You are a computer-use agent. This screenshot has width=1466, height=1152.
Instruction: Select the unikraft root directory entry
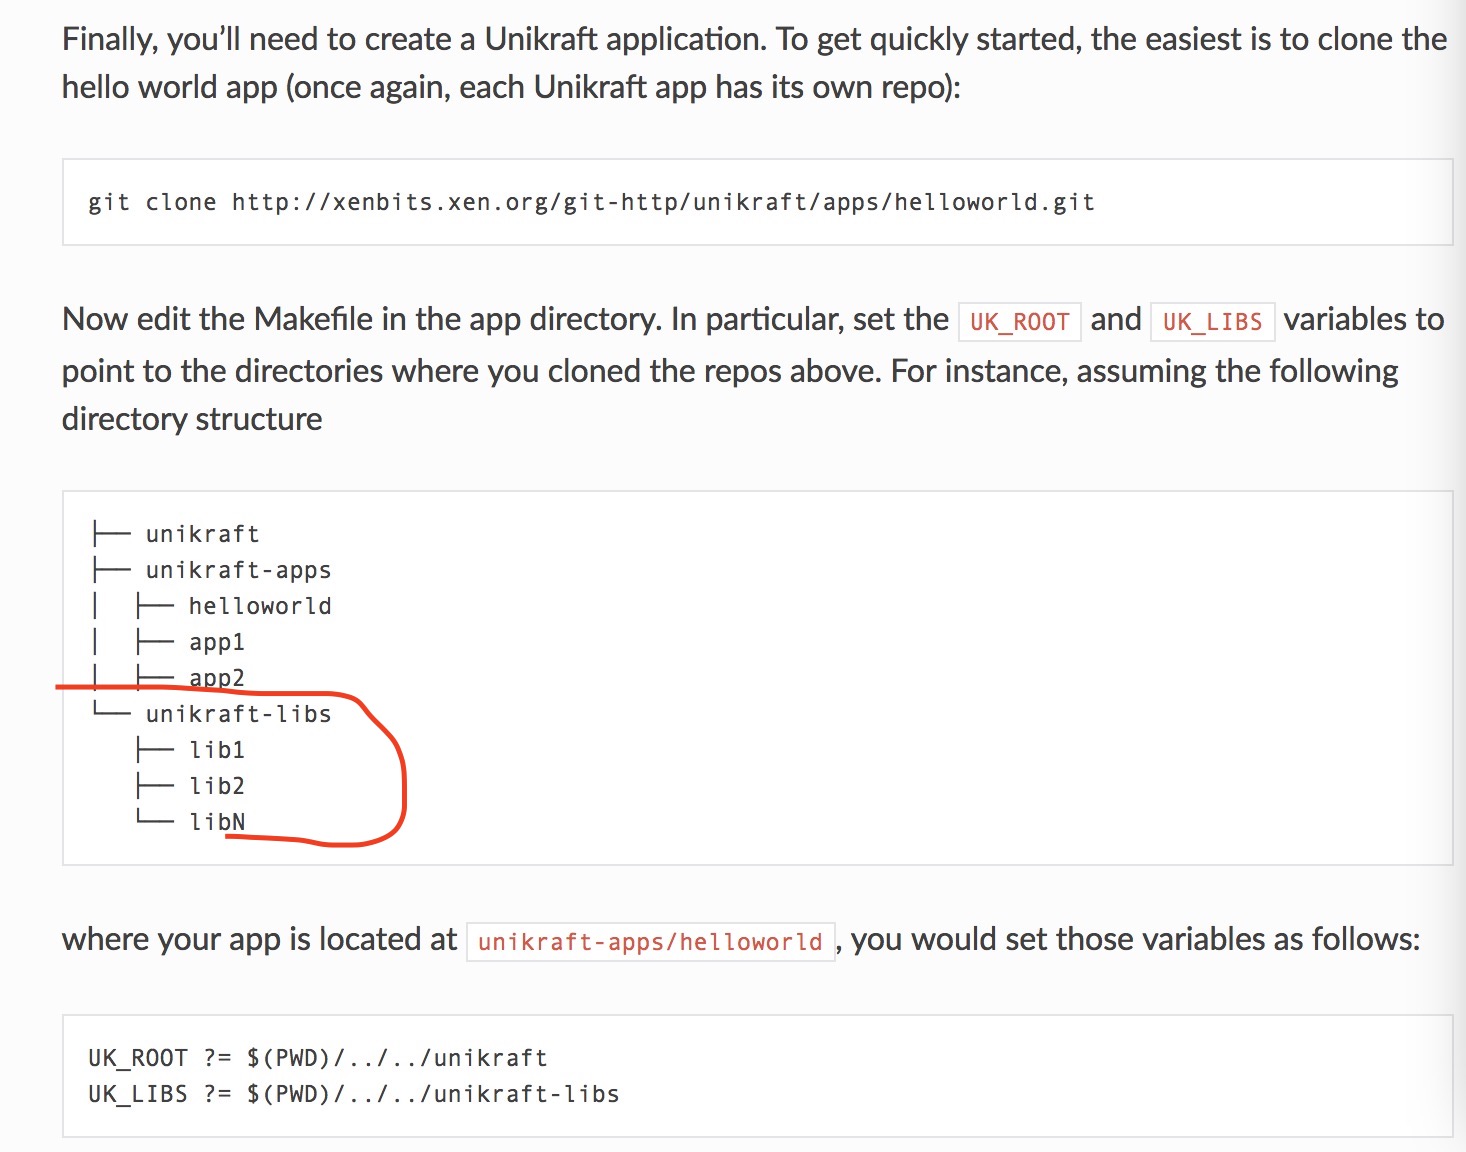click(202, 534)
